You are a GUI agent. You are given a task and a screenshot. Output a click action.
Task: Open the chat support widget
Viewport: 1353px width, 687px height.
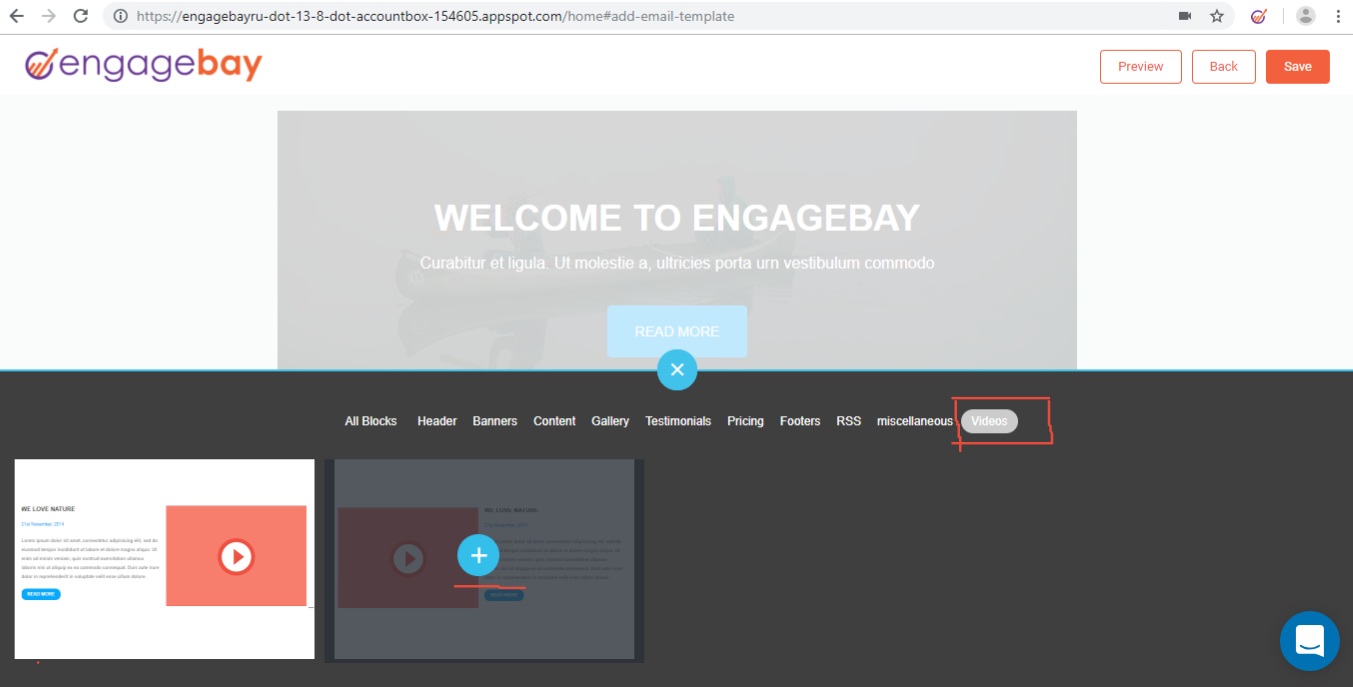1309,640
